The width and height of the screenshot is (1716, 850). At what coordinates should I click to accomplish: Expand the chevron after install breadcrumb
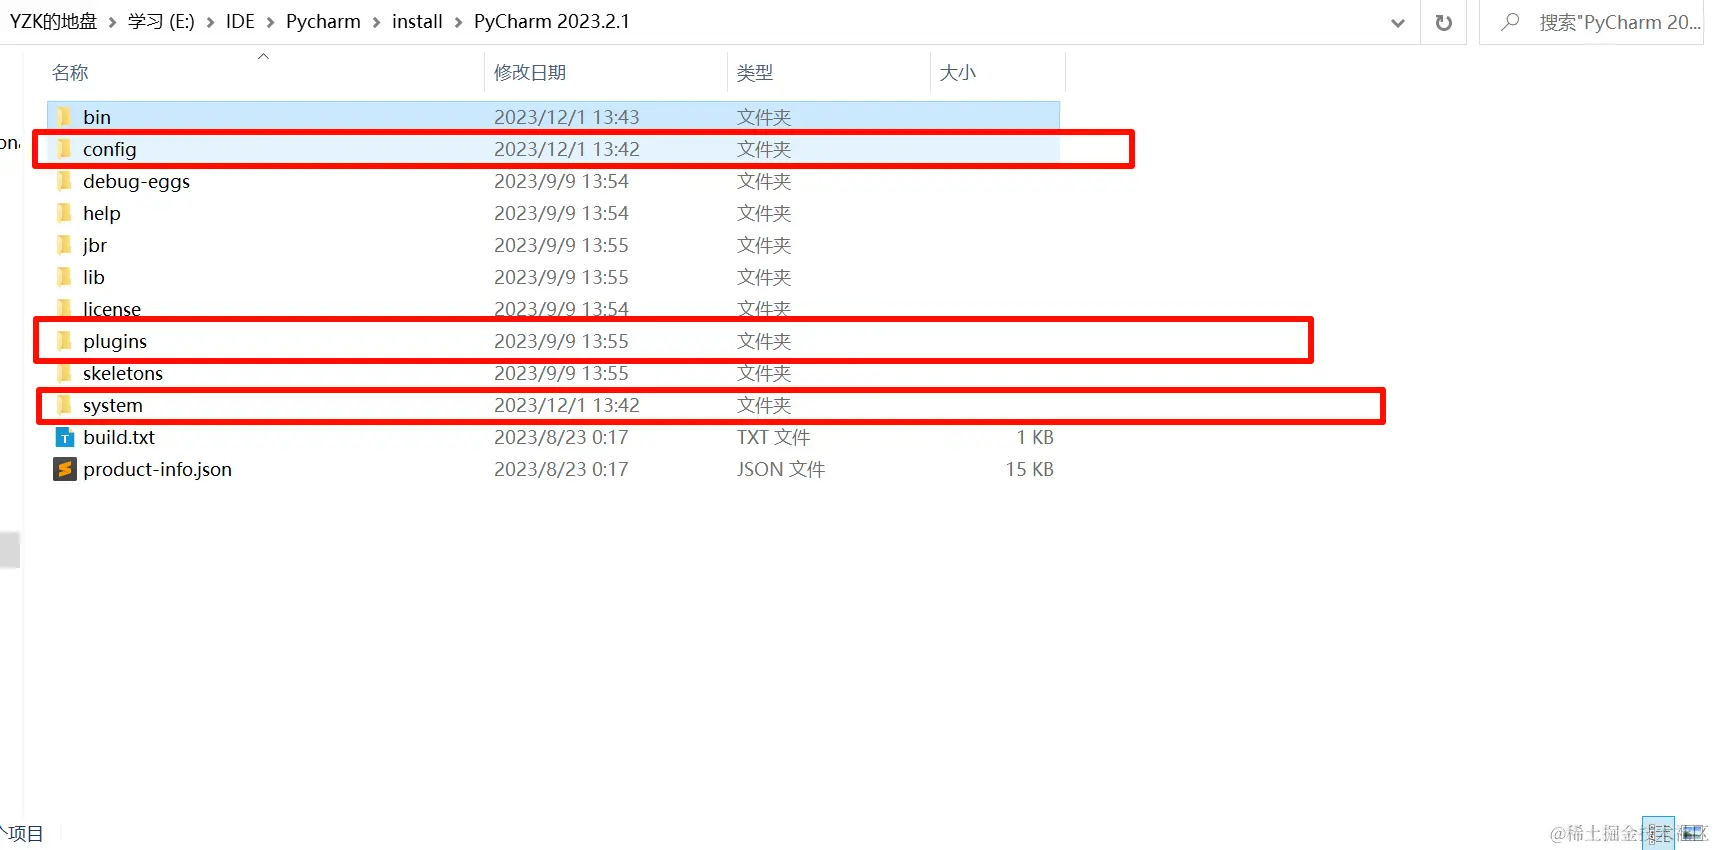458,22
